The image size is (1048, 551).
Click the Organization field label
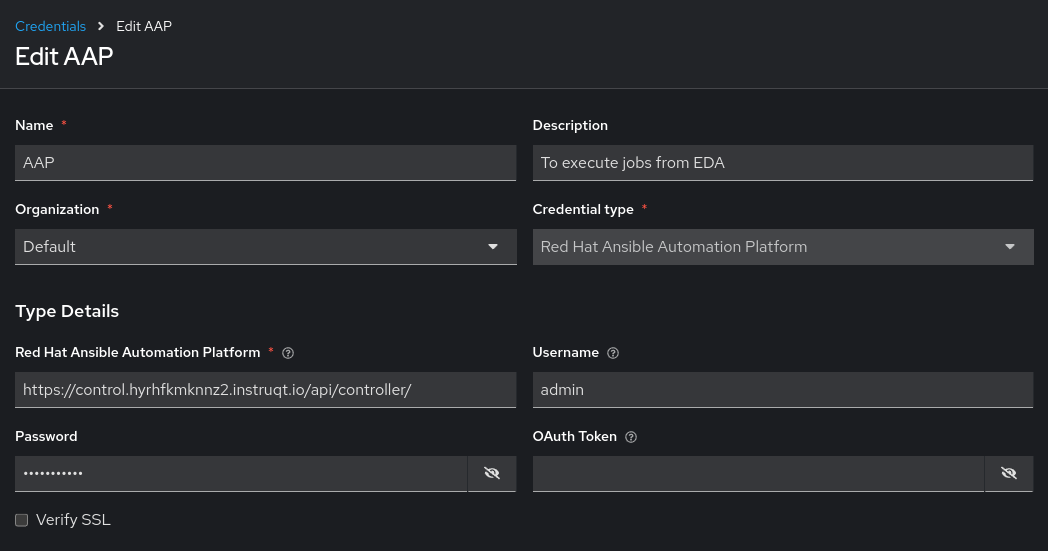pyautogui.click(x=57, y=209)
